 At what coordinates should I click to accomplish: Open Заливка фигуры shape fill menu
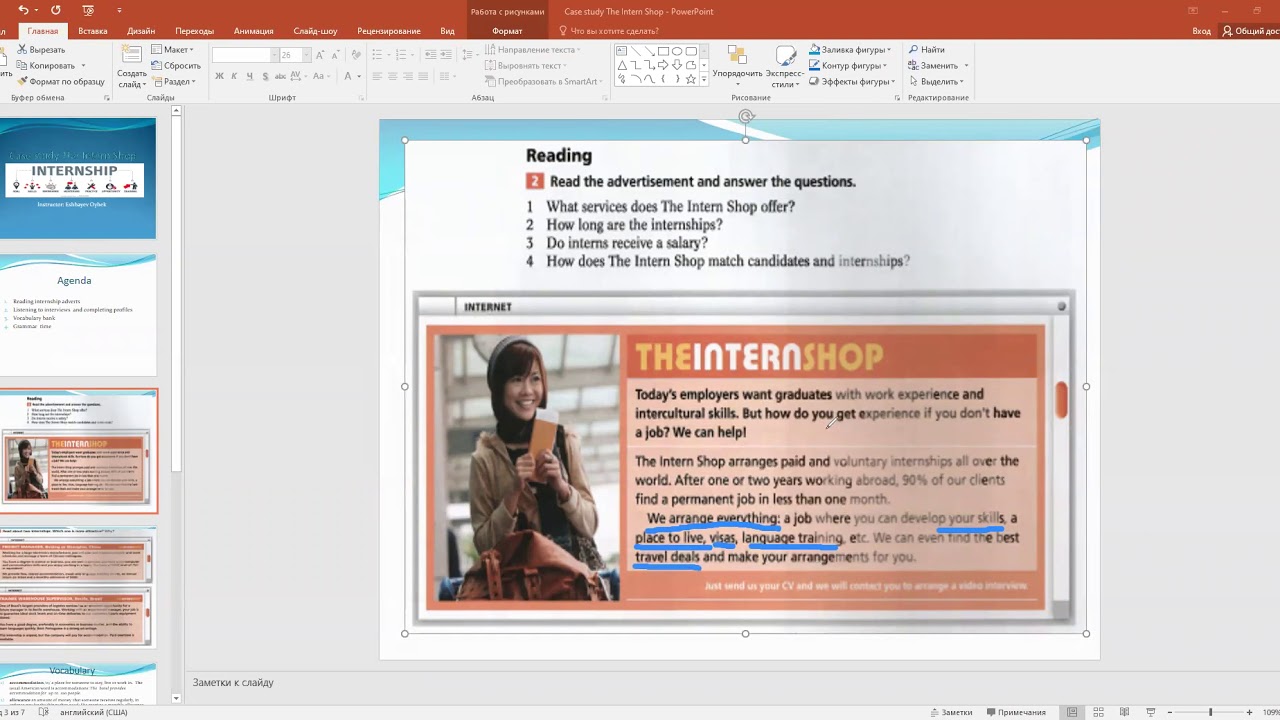coord(849,49)
